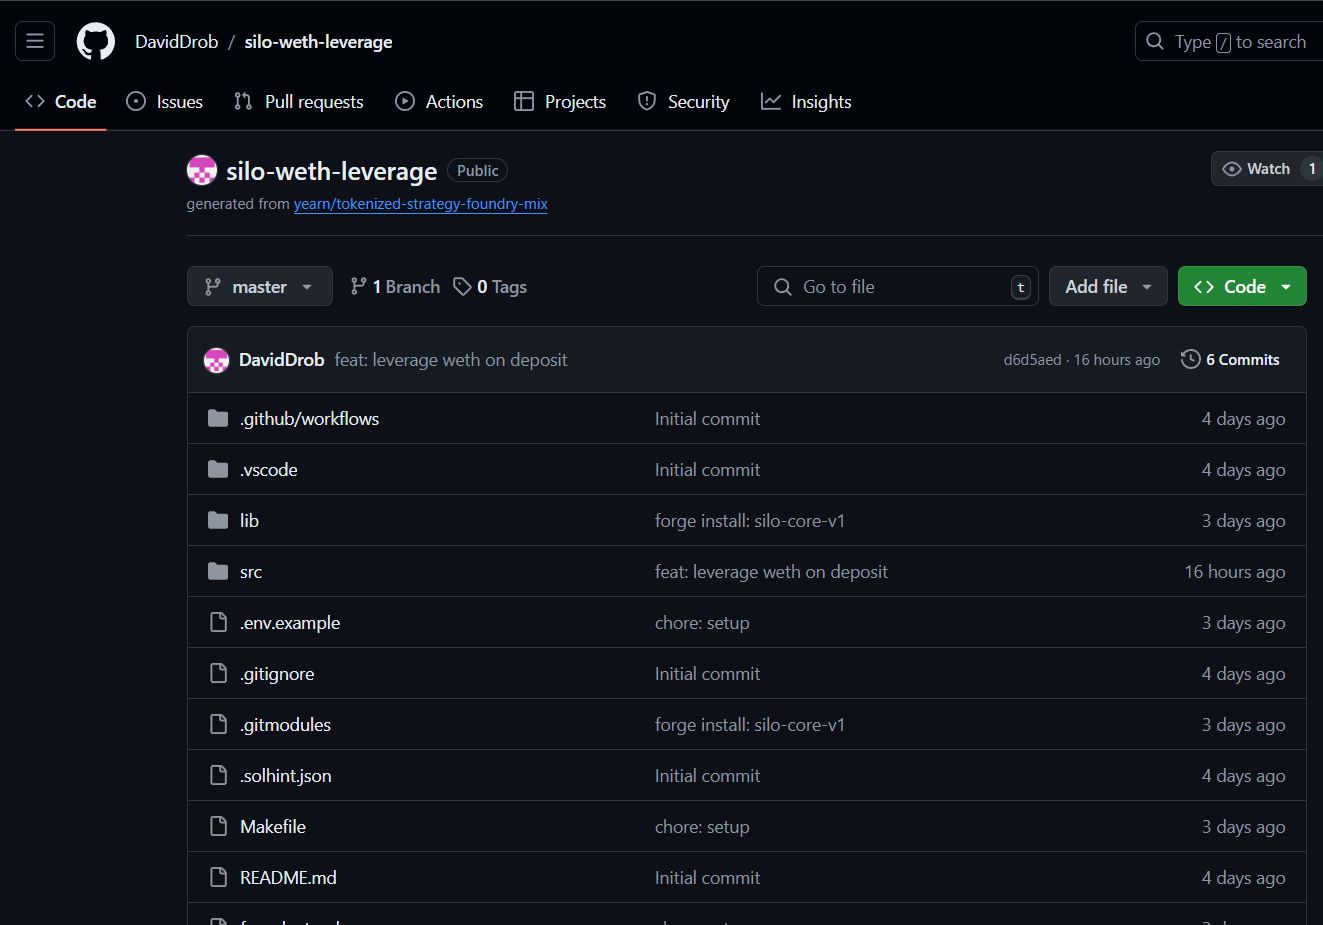Screen dimensions: 1323x925
Task: Open .env.example row's chore: setup commit
Action: coord(702,622)
